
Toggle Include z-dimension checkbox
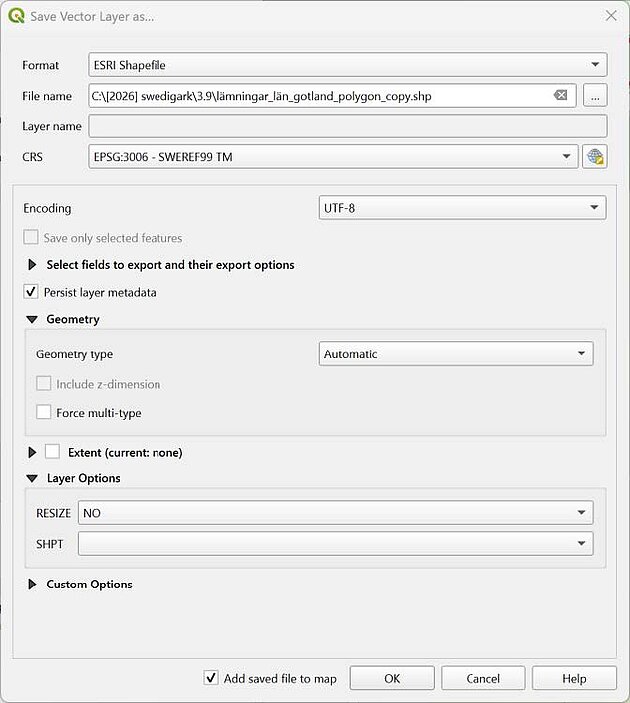[x=43, y=384]
